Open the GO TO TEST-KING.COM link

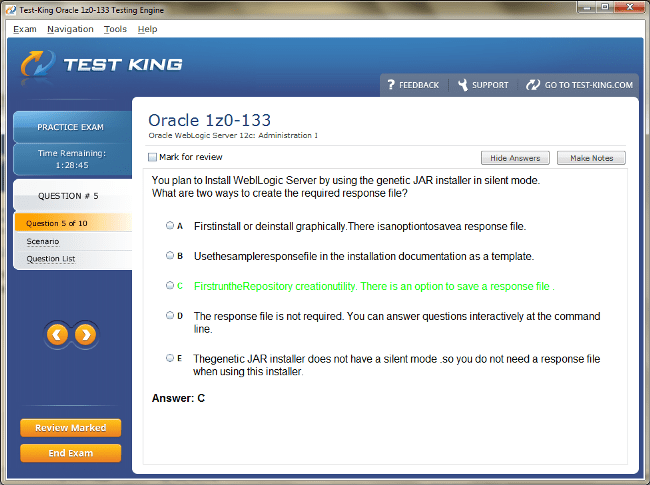point(589,85)
